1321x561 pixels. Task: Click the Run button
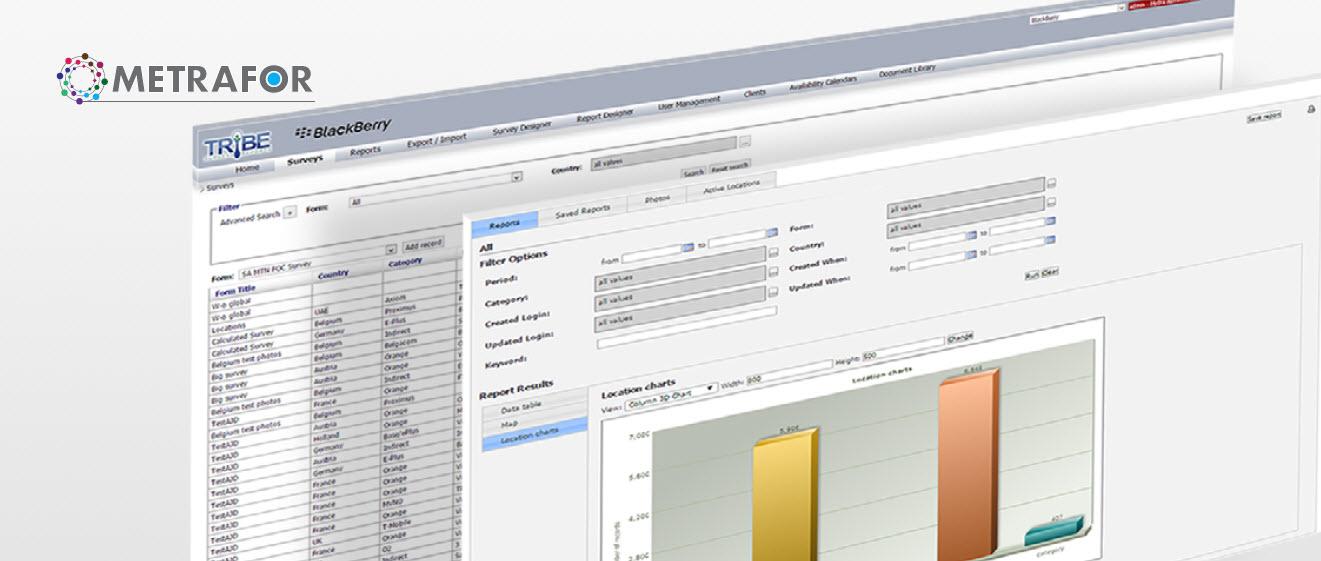pyautogui.click(x=1032, y=273)
